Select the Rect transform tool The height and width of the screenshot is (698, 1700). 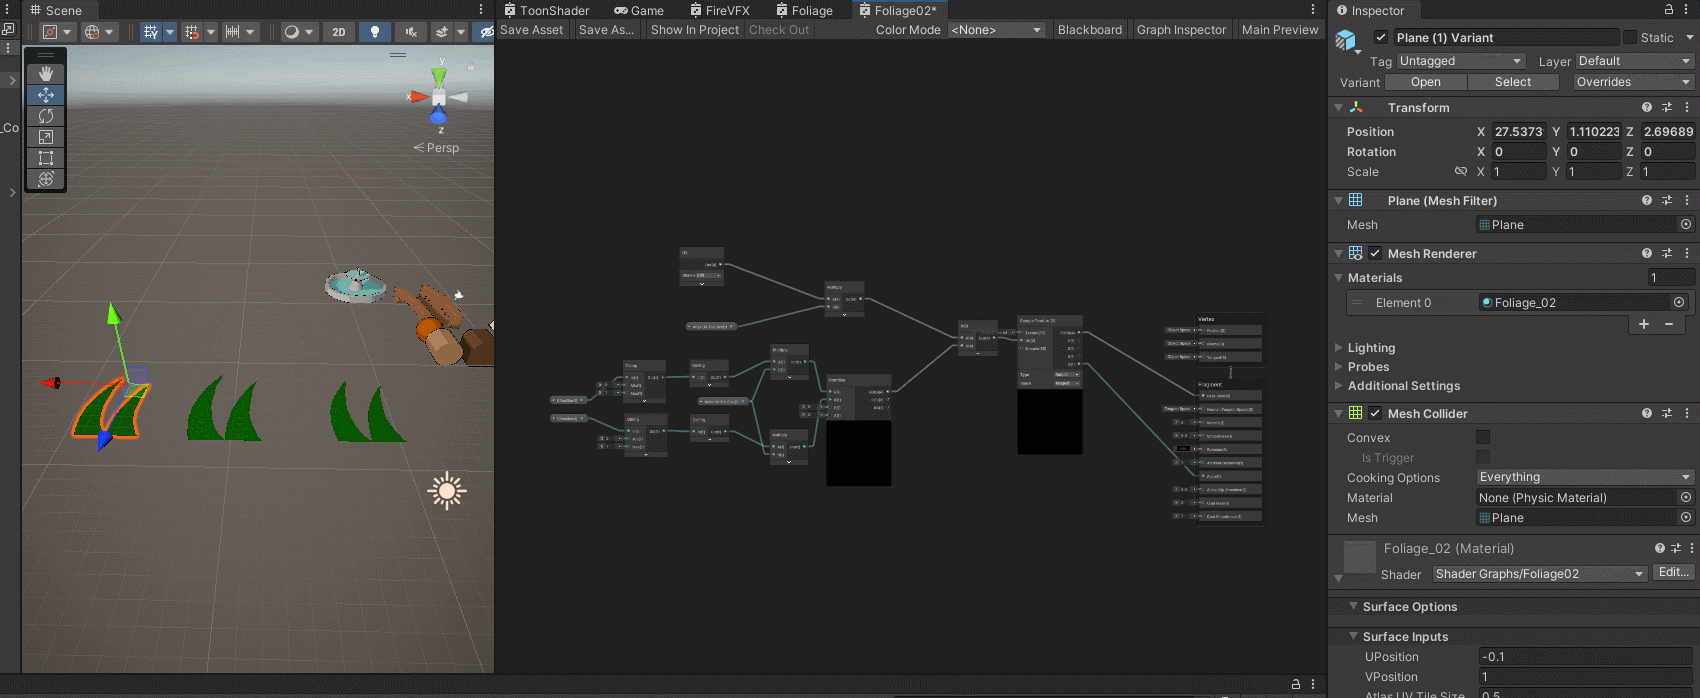pos(45,158)
